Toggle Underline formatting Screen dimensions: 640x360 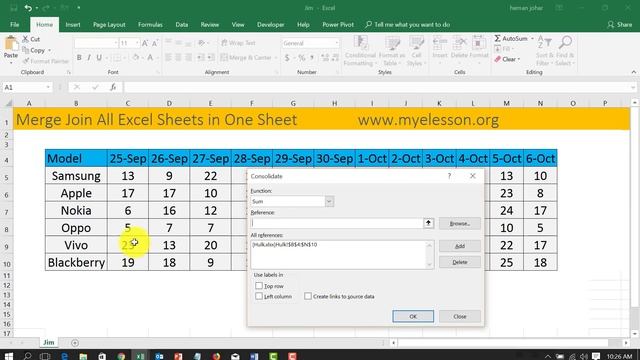click(x=99, y=58)
